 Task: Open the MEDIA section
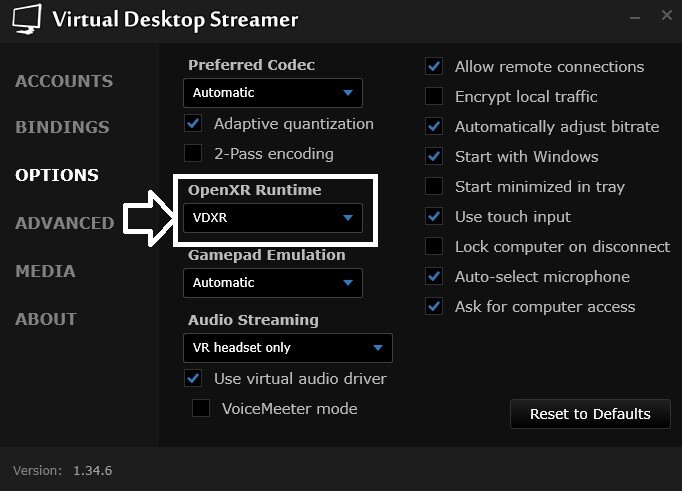[45, 271]
